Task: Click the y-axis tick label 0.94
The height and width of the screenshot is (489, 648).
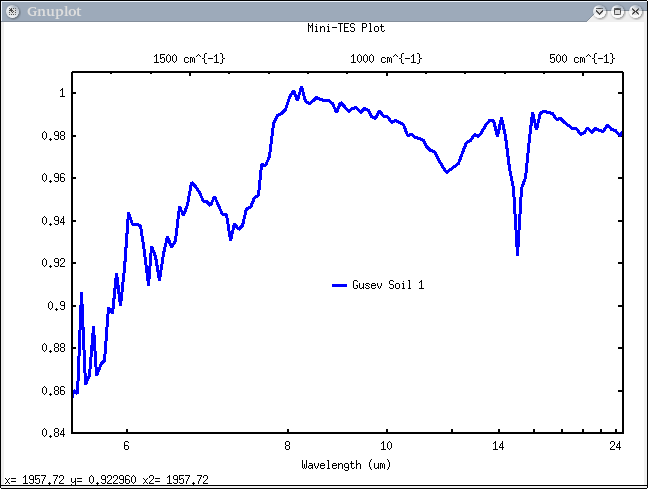Action: click(54, 221)
